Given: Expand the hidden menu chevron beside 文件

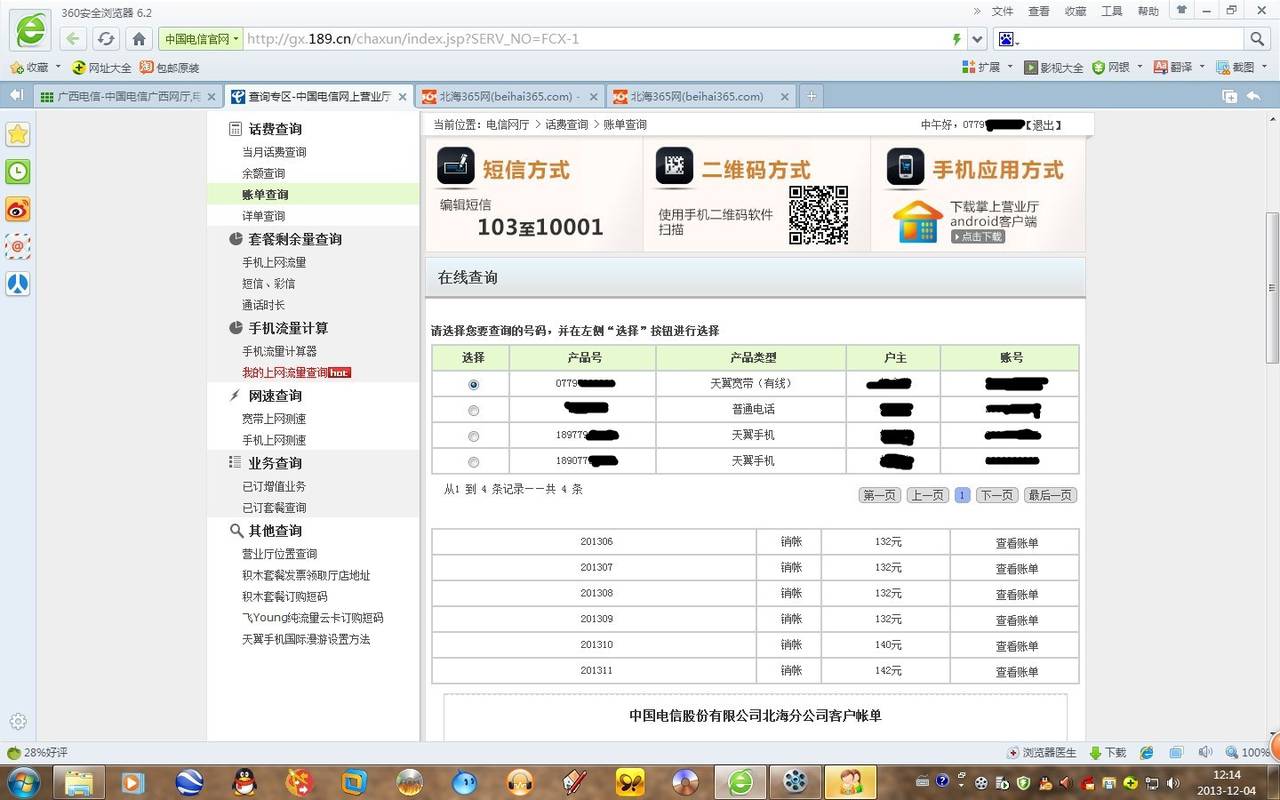Looking at the screenshot, I should pos(977,11).
